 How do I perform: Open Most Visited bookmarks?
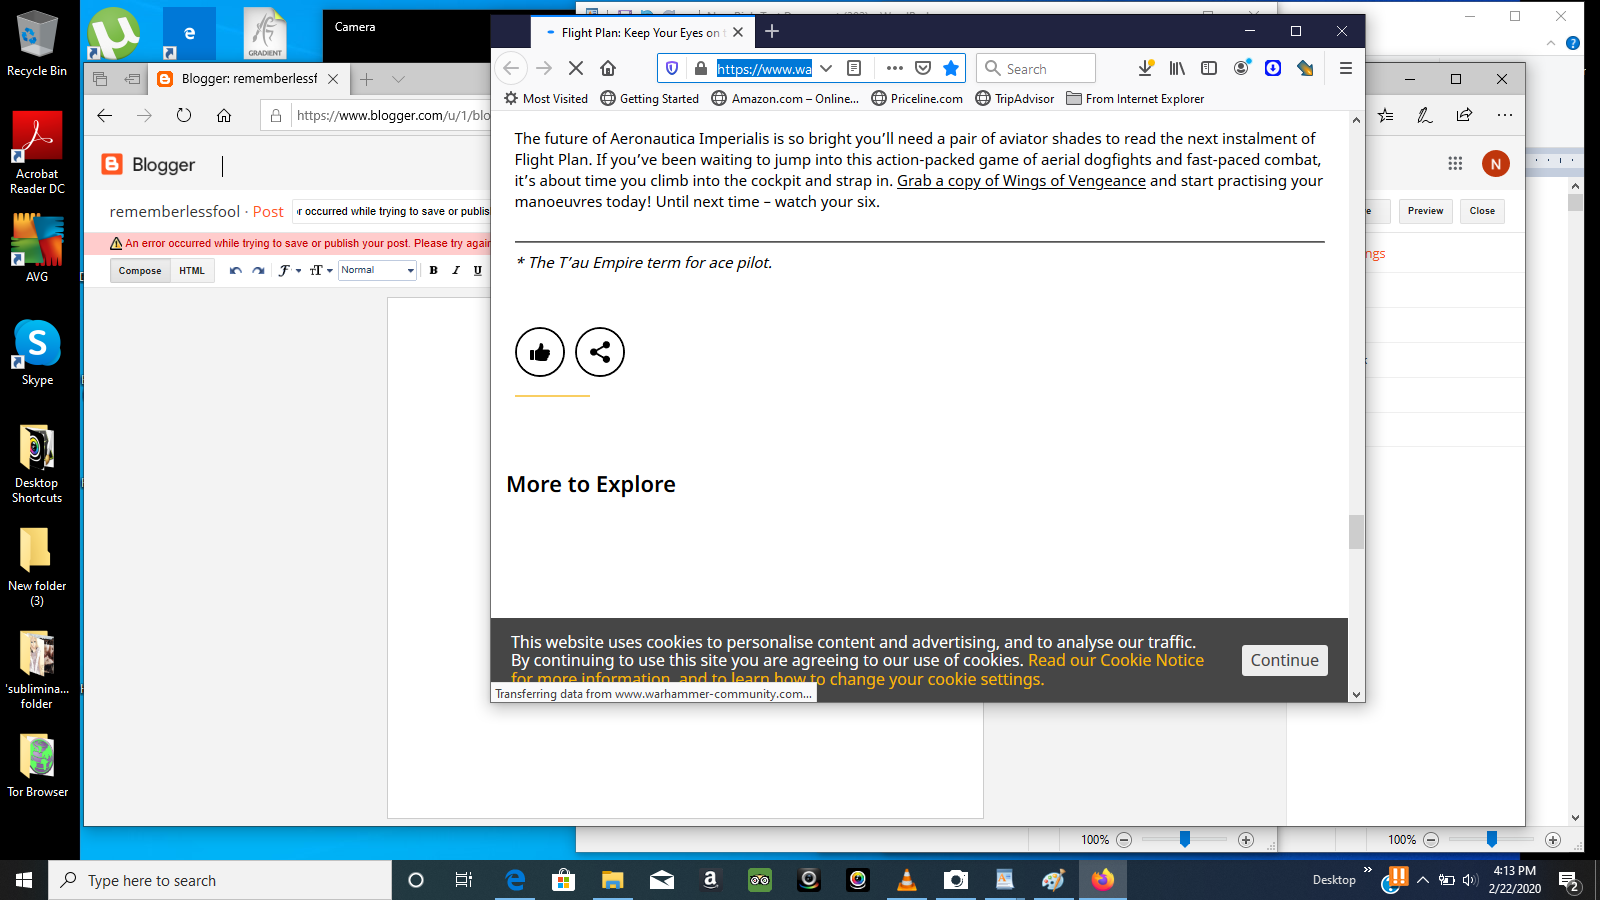pos(546,98)
